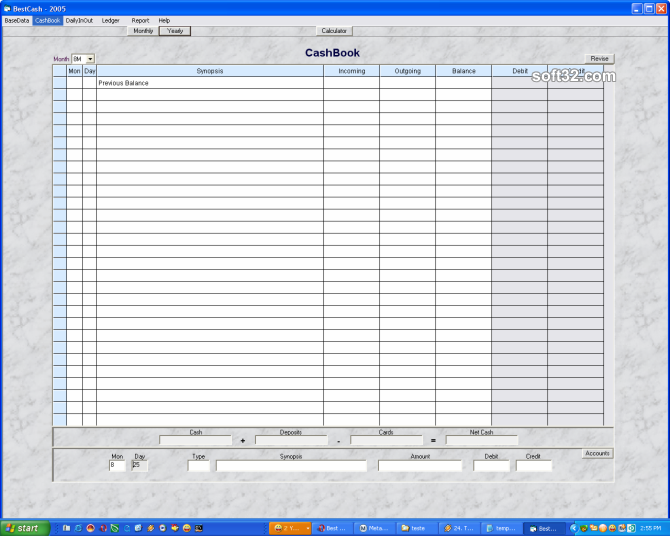The image size is (670, 536).
Task: Click the Type entry field
Action: (x=199, y=466)
